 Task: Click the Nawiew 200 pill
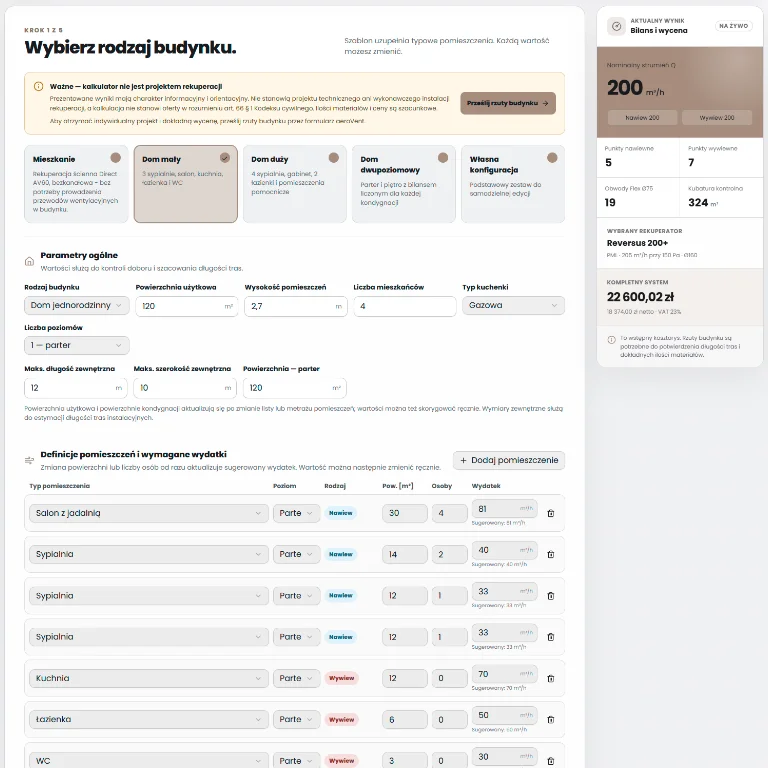coord(642,118)
